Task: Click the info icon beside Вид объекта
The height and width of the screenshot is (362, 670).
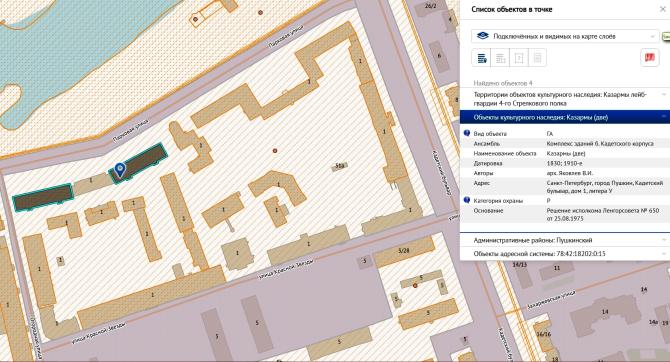Action: [x=467, y=133]
